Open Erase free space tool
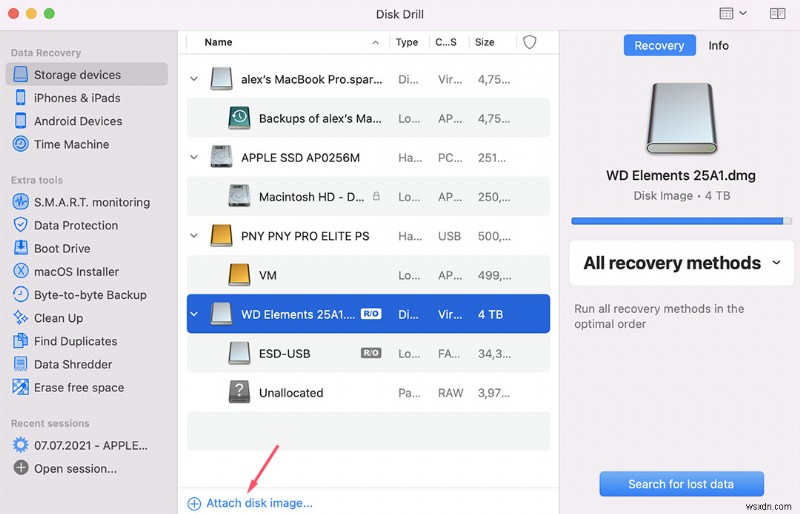Image resolution: width=800 pixels, height=514 pixels. (79, 387)
